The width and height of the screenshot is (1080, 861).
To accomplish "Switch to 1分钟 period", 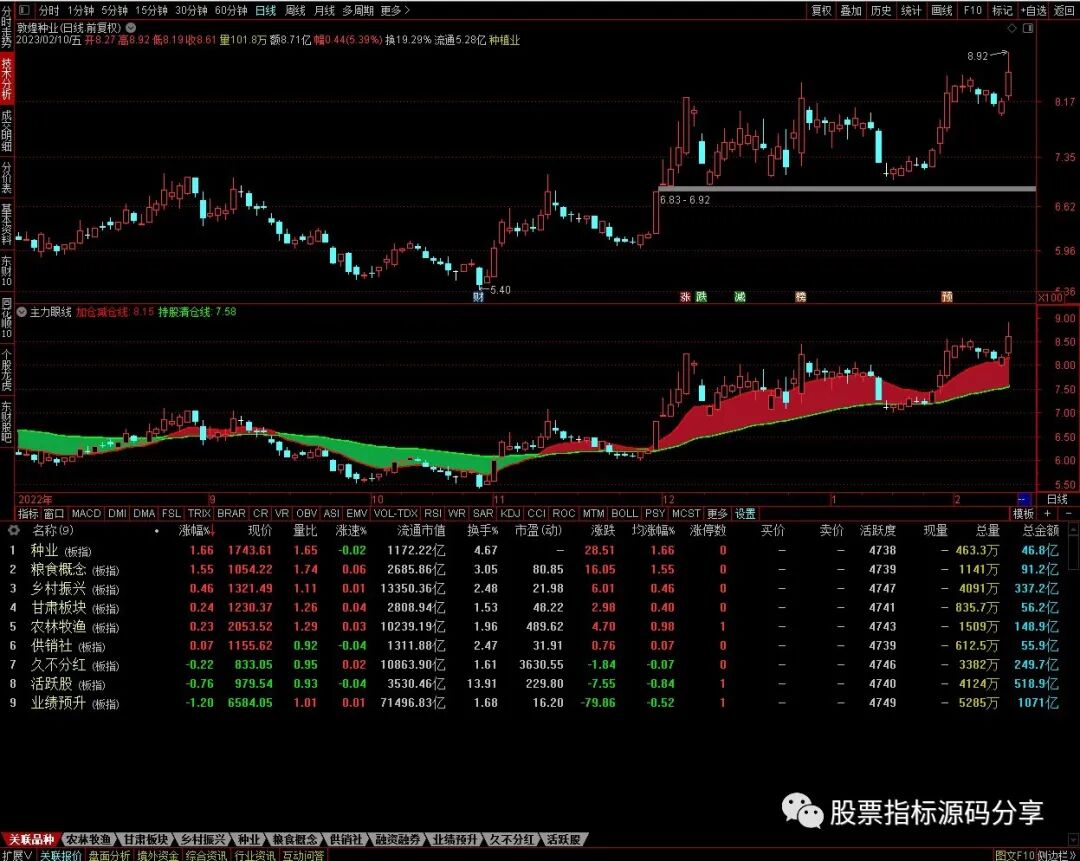I will point(81,10).
